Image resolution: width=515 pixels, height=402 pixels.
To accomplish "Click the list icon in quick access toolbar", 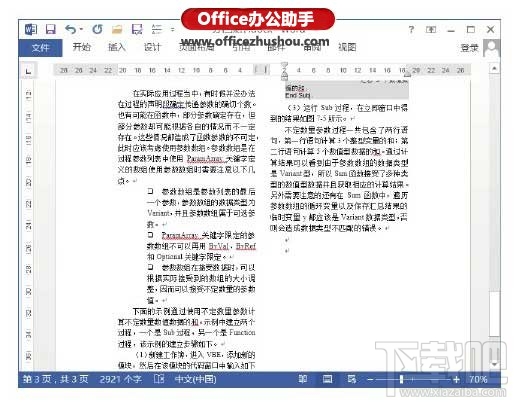I will pos(157,29).
